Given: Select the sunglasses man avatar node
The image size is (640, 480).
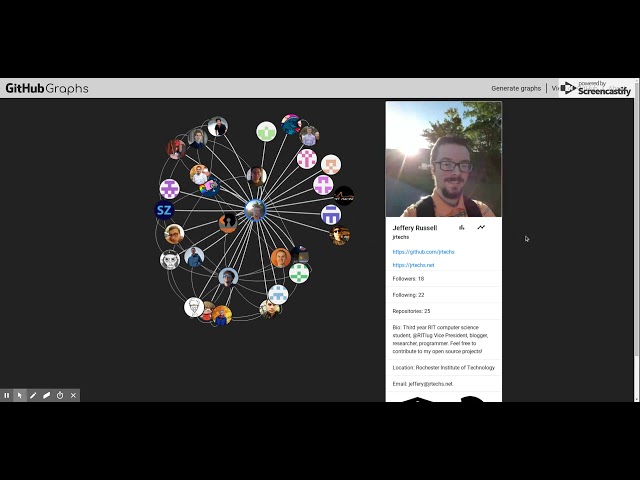Looking at the screenshot, I should tap(340, 235).
